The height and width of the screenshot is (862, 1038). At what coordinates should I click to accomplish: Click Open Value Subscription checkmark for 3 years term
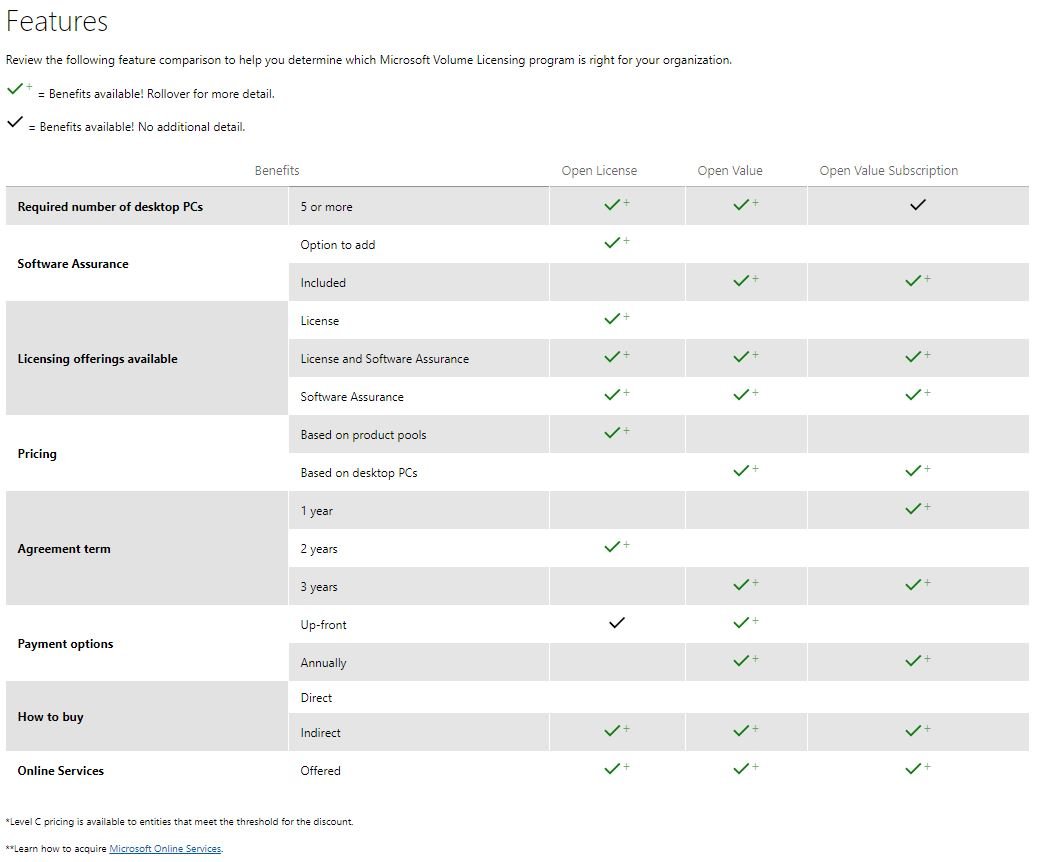(x=915, y=585)
